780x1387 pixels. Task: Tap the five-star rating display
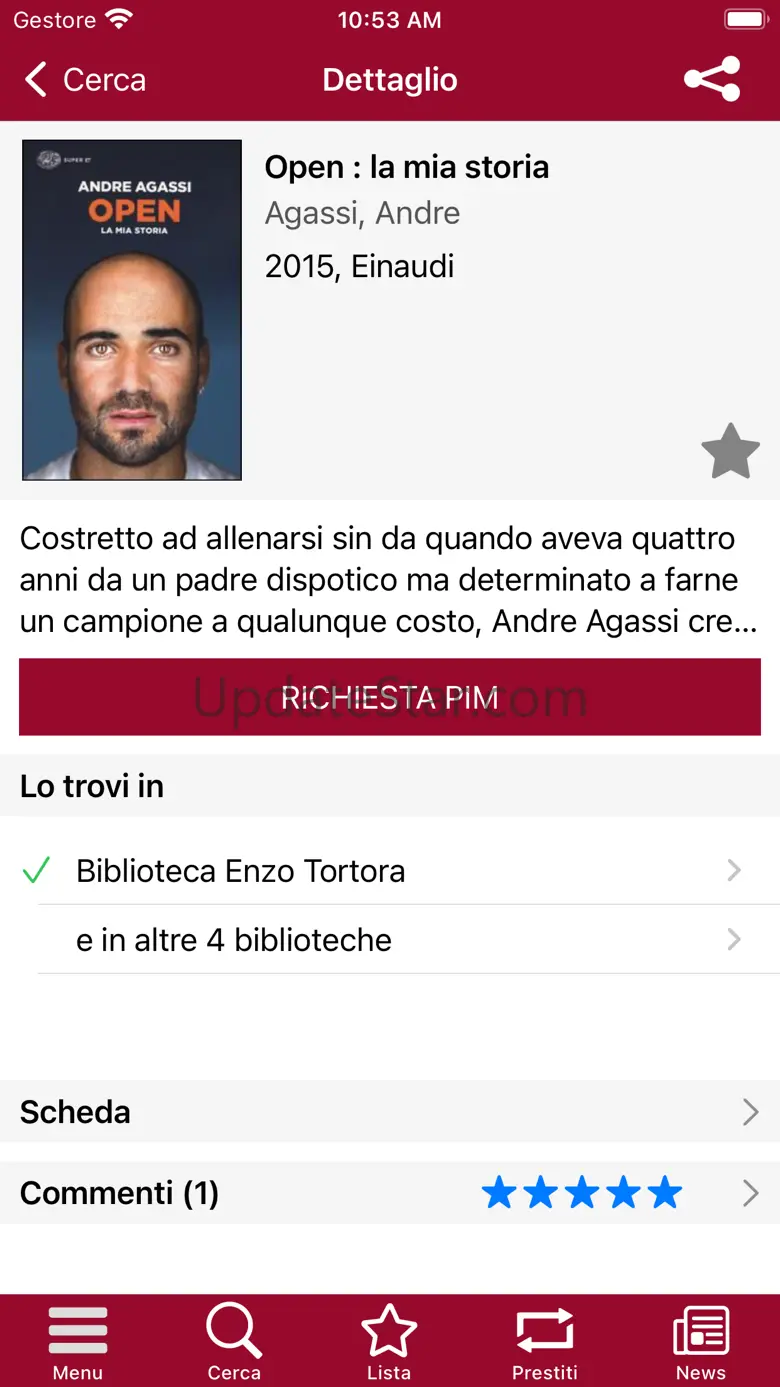[x=581, y=1193]
